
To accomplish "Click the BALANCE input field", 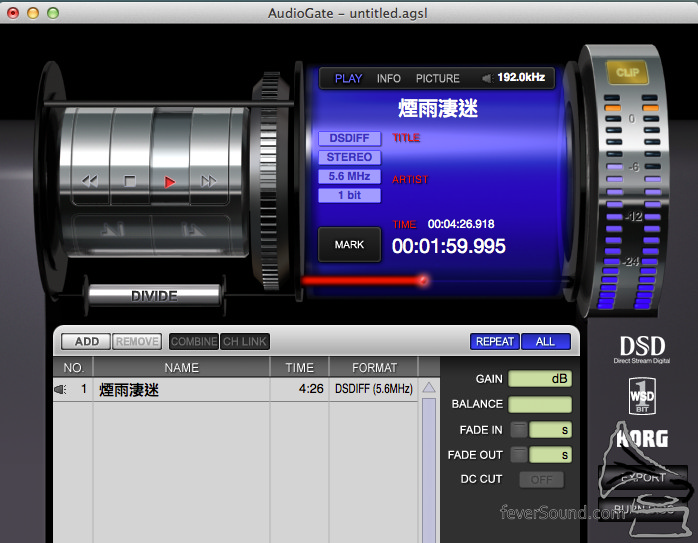I will [540, 404].
